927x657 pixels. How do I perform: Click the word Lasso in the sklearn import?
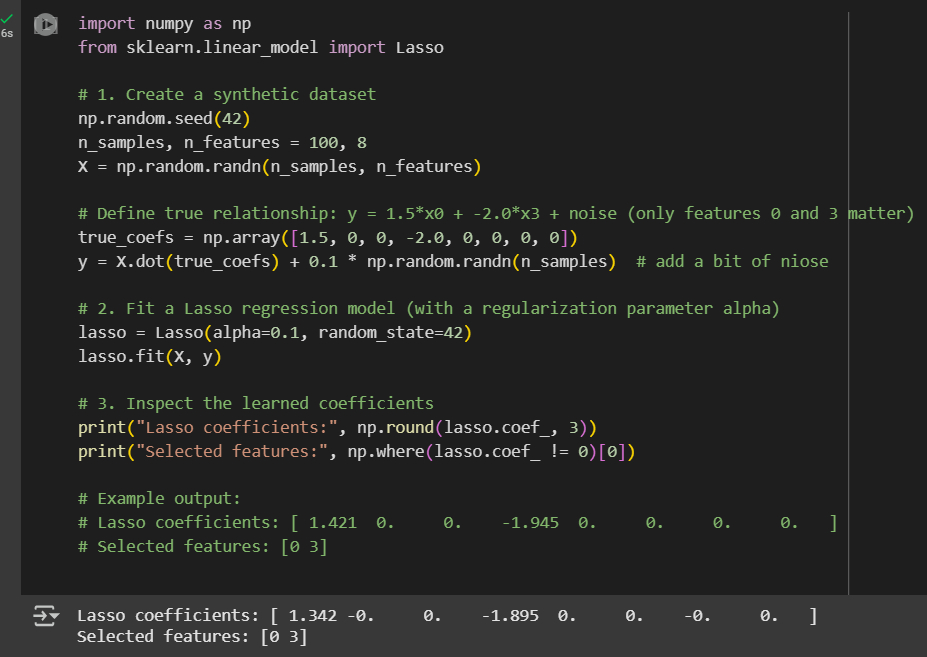click(419, 47)
